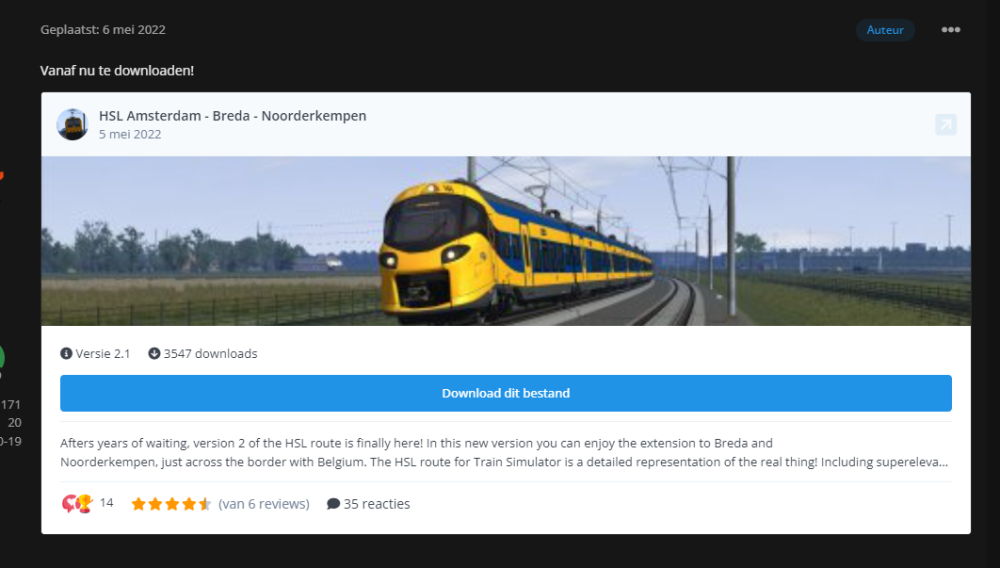1000x568 pixels.
Task: Click the pink heart reaction icon
Action: [69, 504]
